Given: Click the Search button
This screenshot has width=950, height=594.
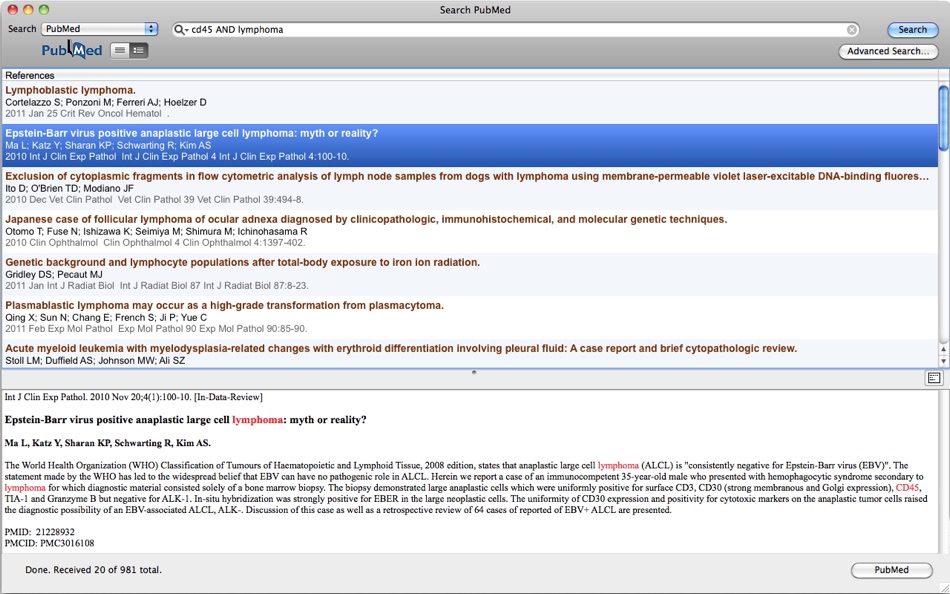Looking at the screenshot, I should click(912, 29).
